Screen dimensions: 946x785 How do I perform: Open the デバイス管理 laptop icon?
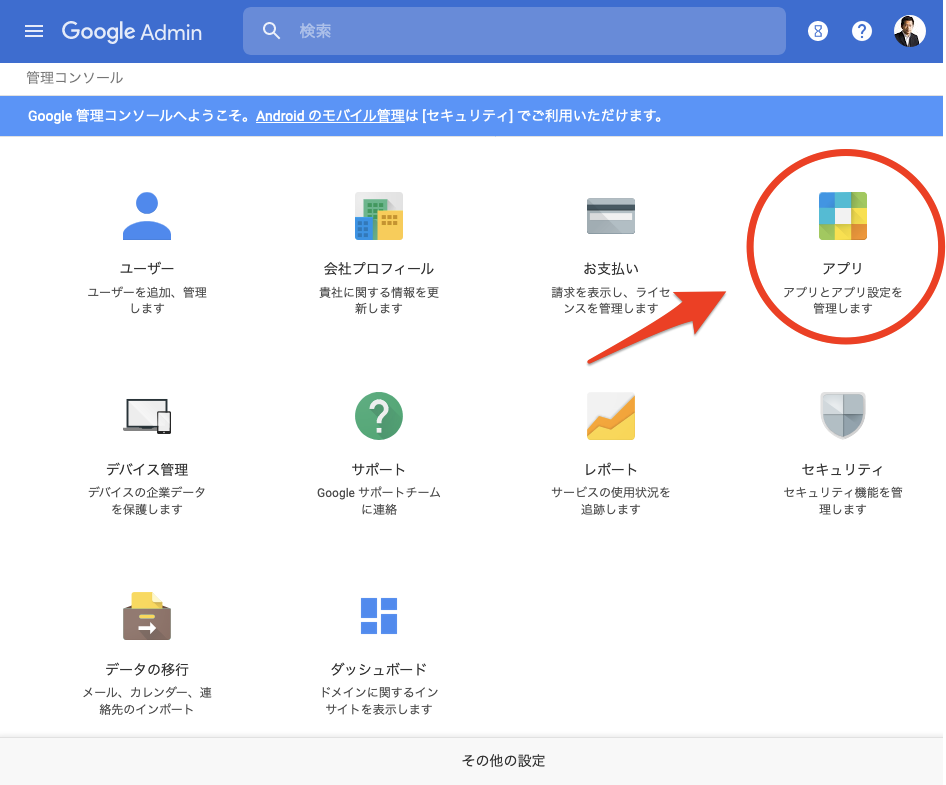coord(147,415)
